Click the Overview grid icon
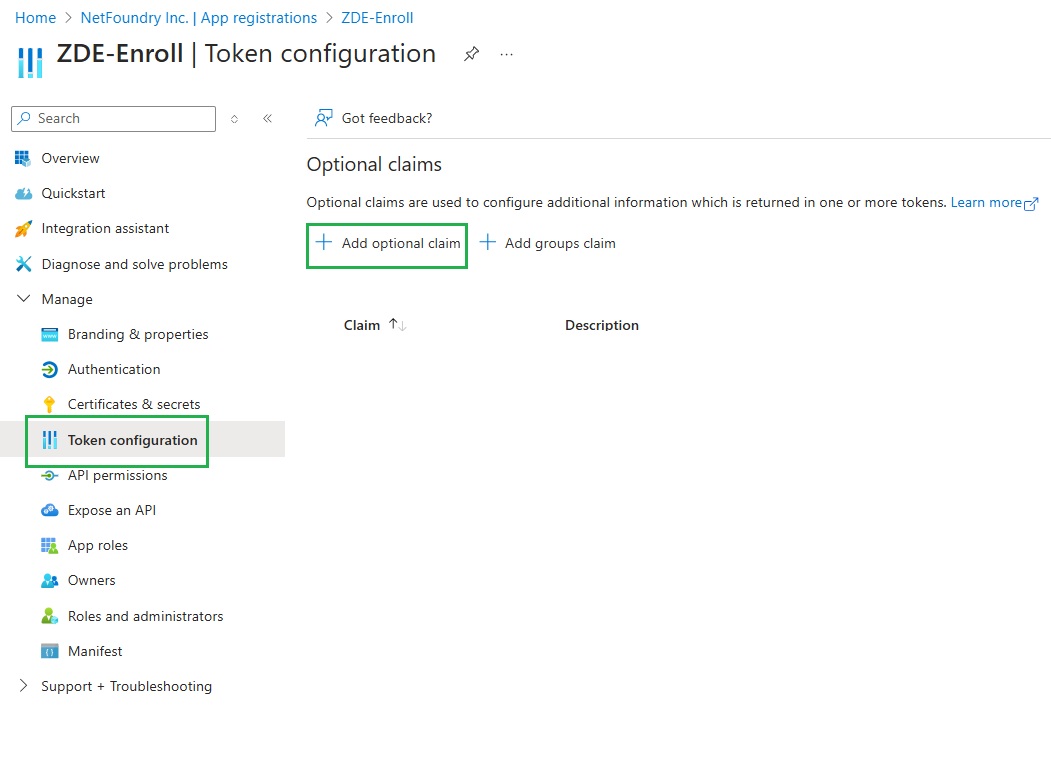Viewport: 1051px width, 763px height. 23,158
